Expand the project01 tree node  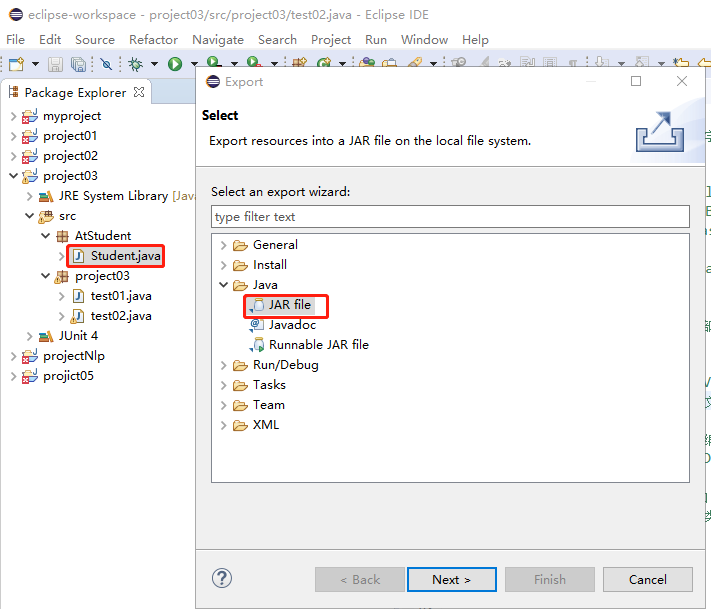(x=14, y=136)
